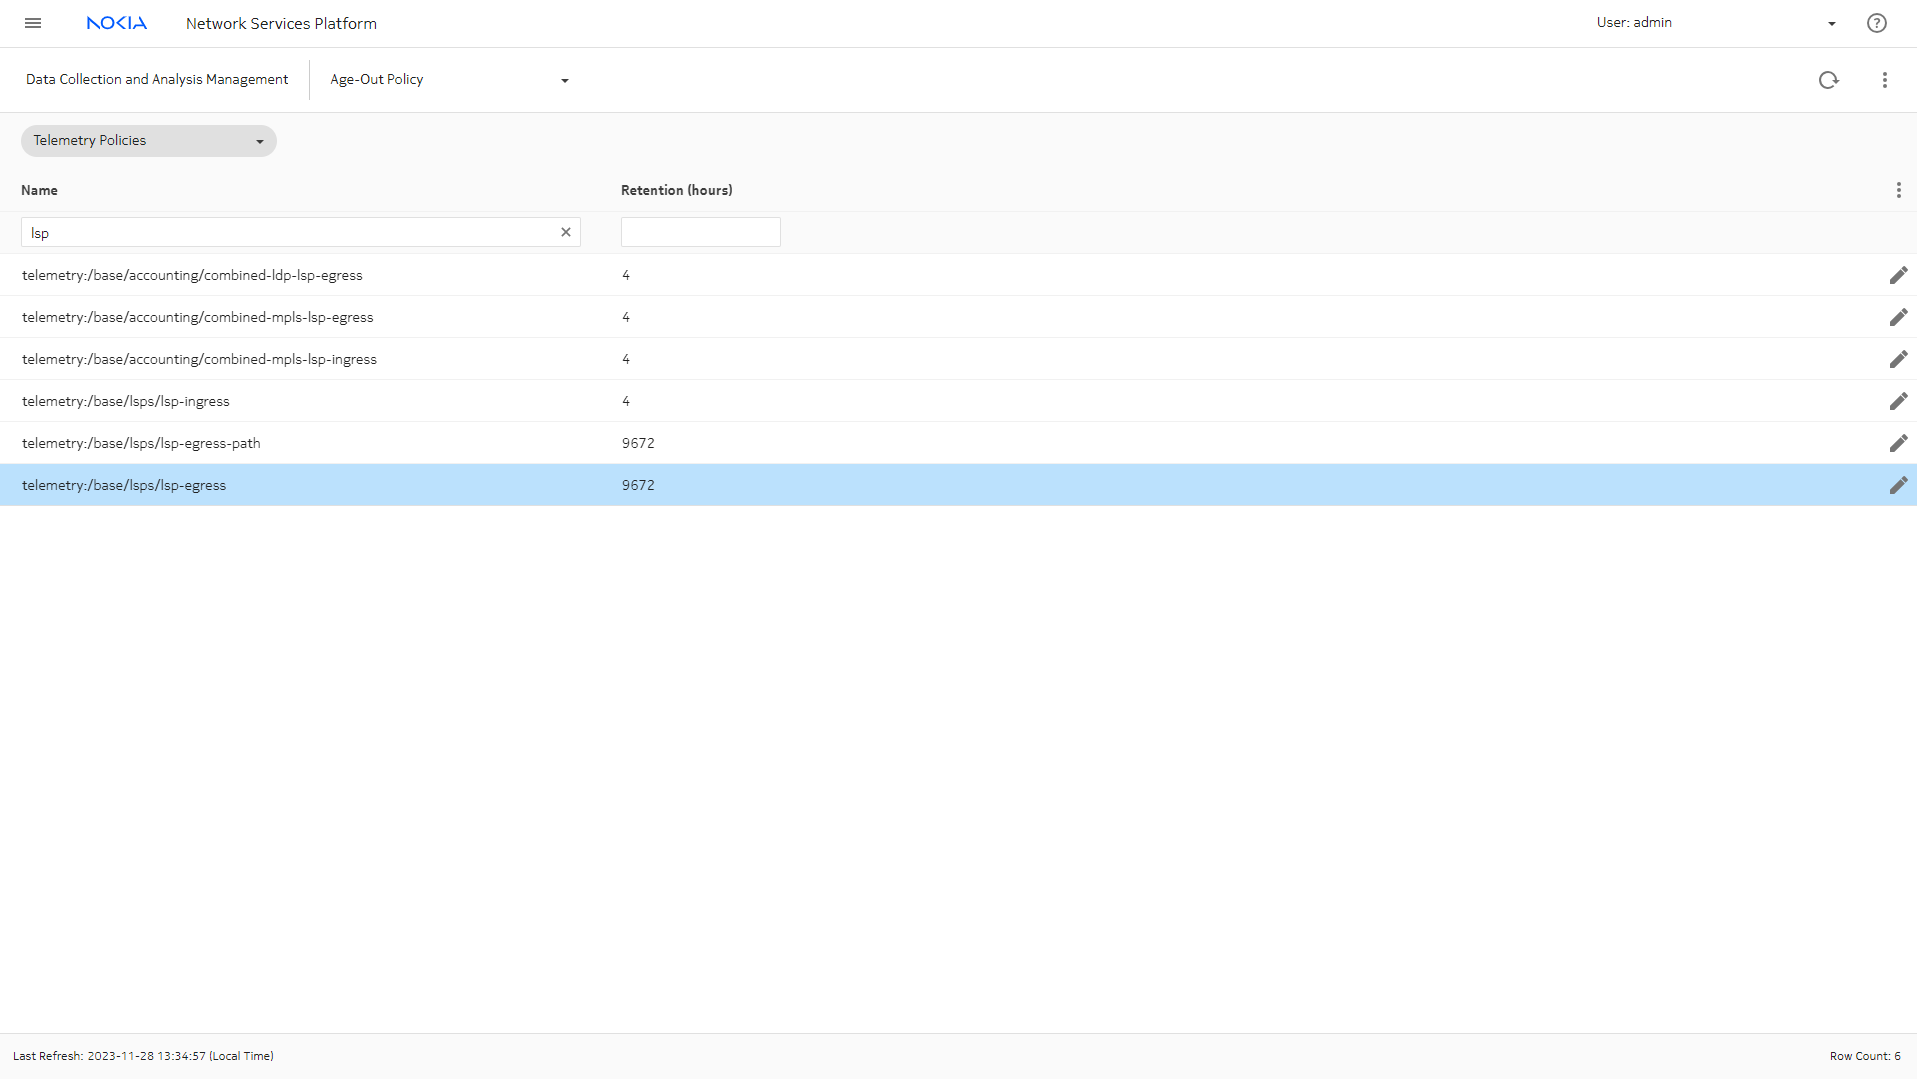Sort by Retention (hours) column header
Image resolution: width=1917 pixels, height=1079 pixels.
676,190
